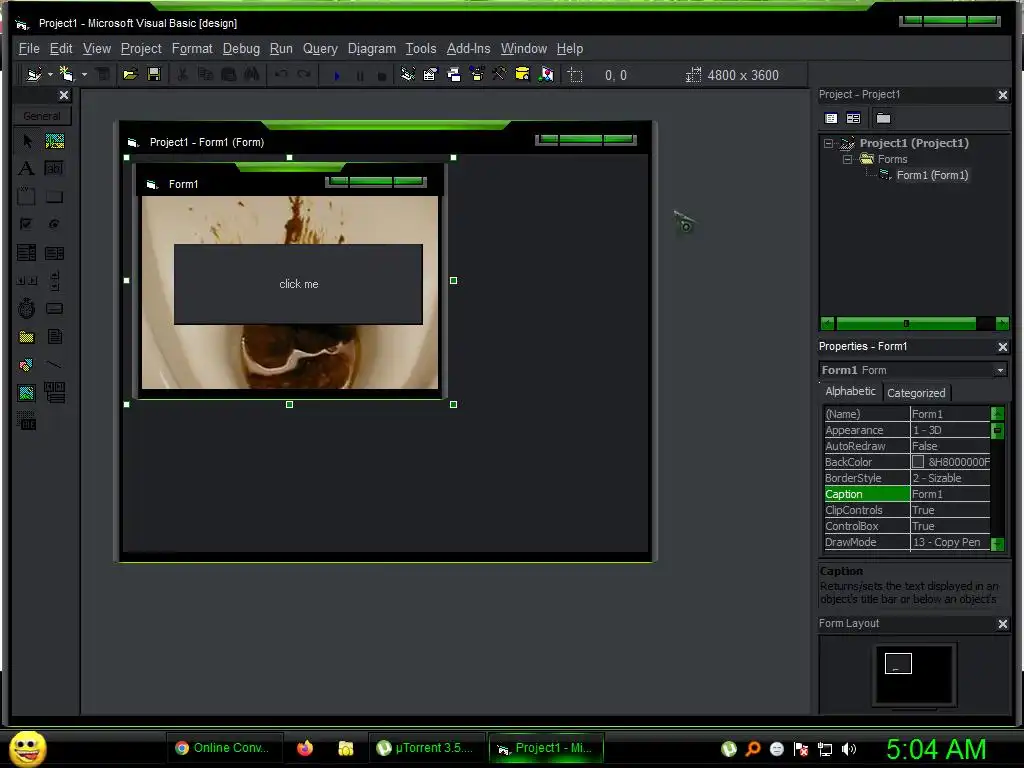Select the DrawMode property row
Image resolution: width=1024 pixels, height=768 pixels.
[907, 542]
